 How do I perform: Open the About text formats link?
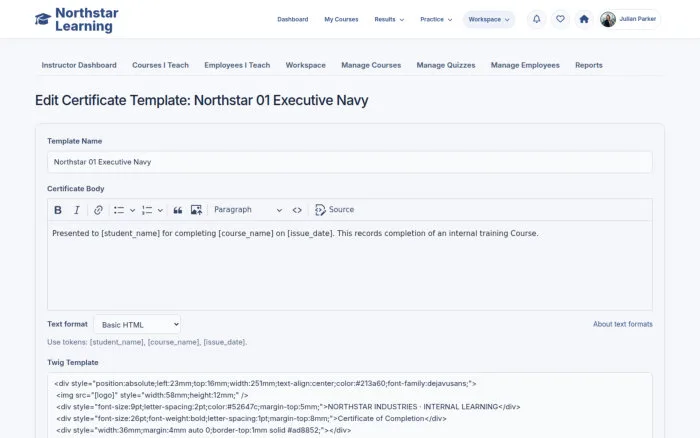(x=623, y=324)
